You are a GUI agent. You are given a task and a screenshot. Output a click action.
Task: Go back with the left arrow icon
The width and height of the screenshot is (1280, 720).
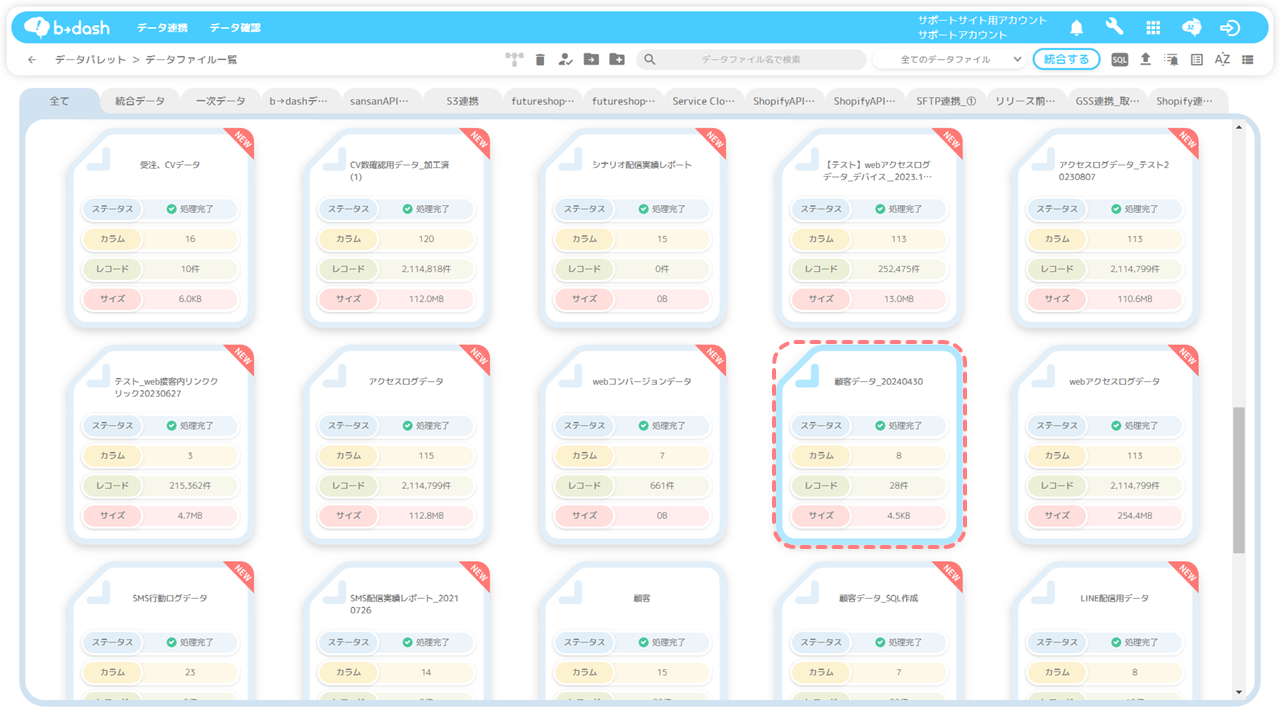(x=32, y=60)
